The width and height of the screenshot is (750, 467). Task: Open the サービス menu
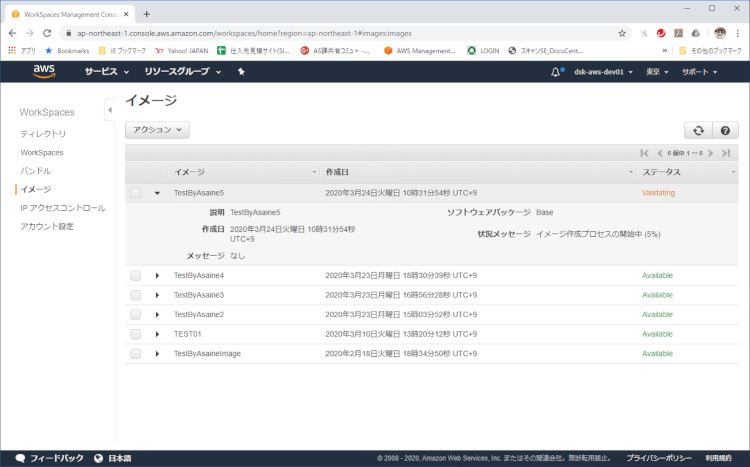tap(106, 72)
